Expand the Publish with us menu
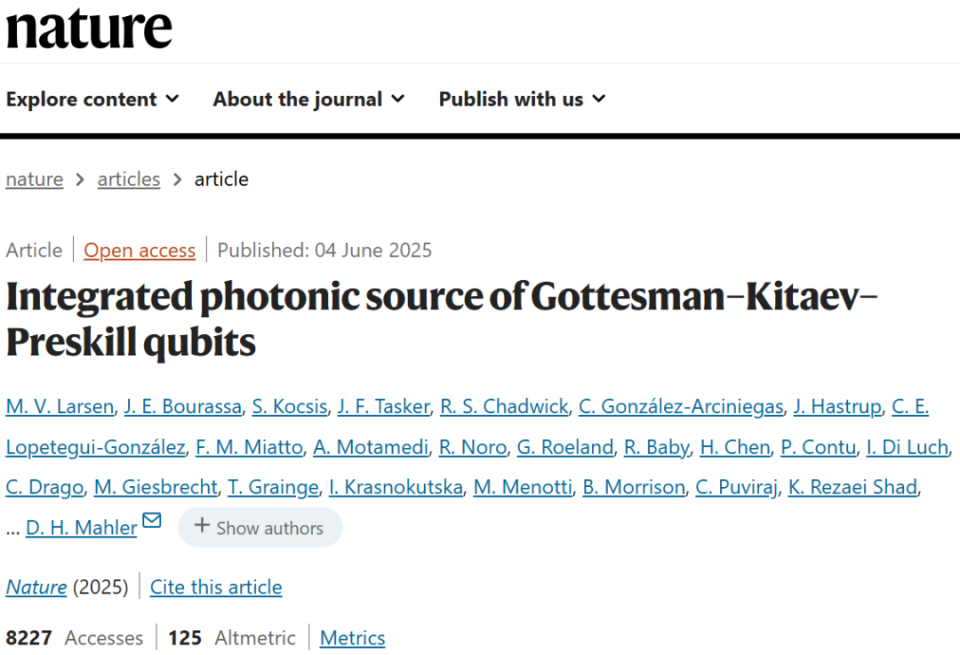Image resolution: width=960 pixels, height=655 pixels. [522, 99]
